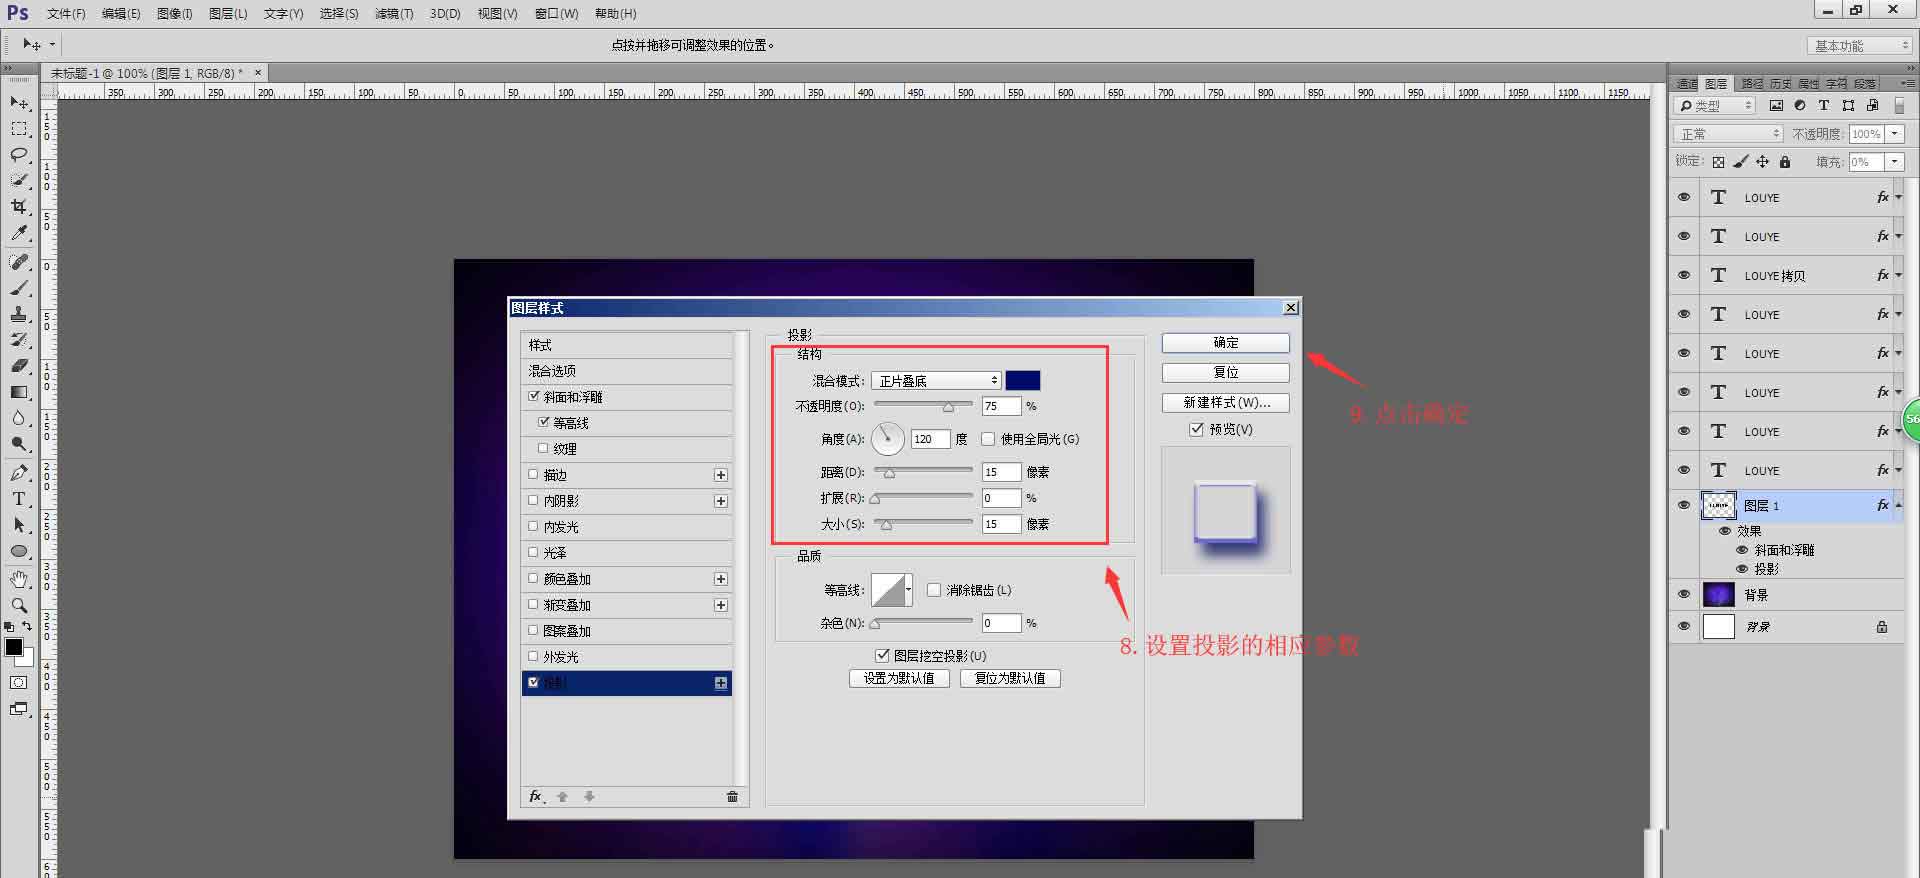The width and height of the screenshot is (1920, 878).
Task: Open the 混合模式 blend mode dropdown
Action: click(x=936, y=381)
